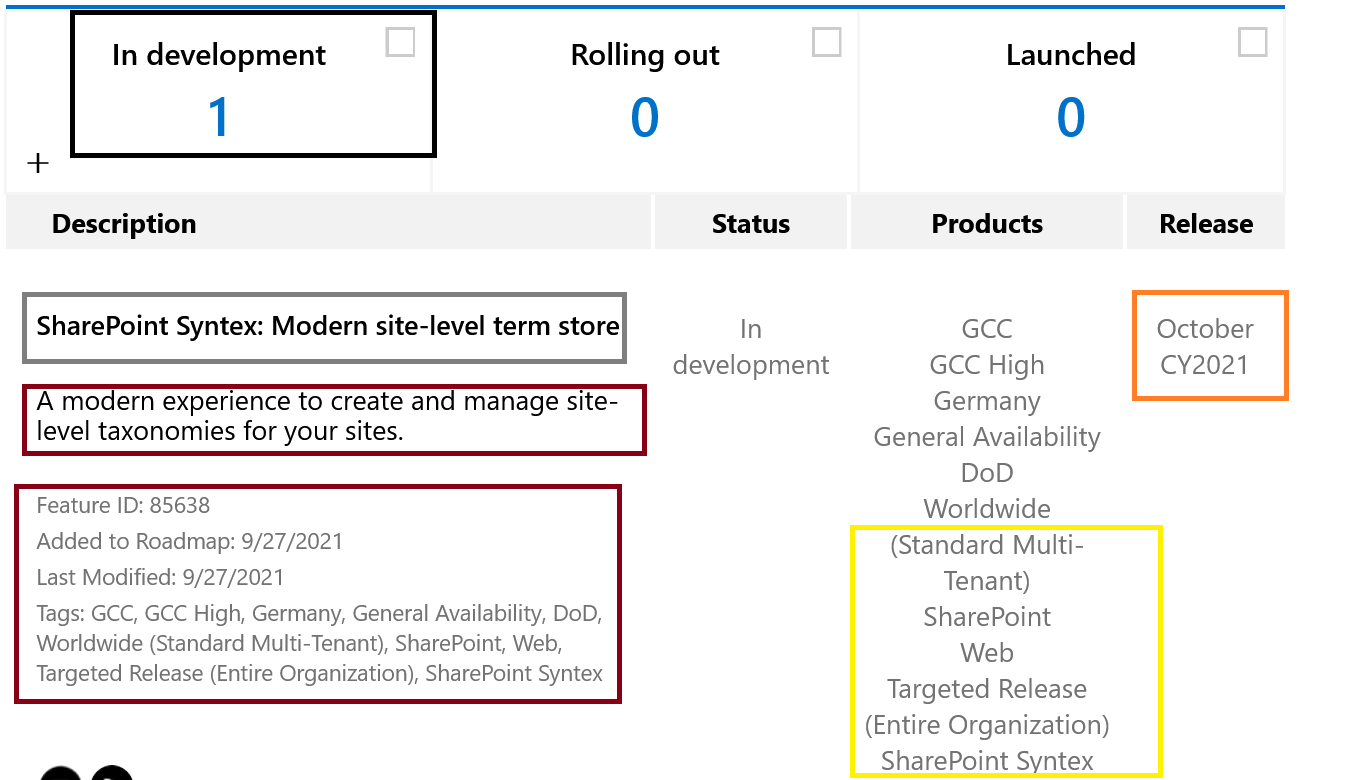
Task: Select the Rolling out status card
Action: pos(645,100)
